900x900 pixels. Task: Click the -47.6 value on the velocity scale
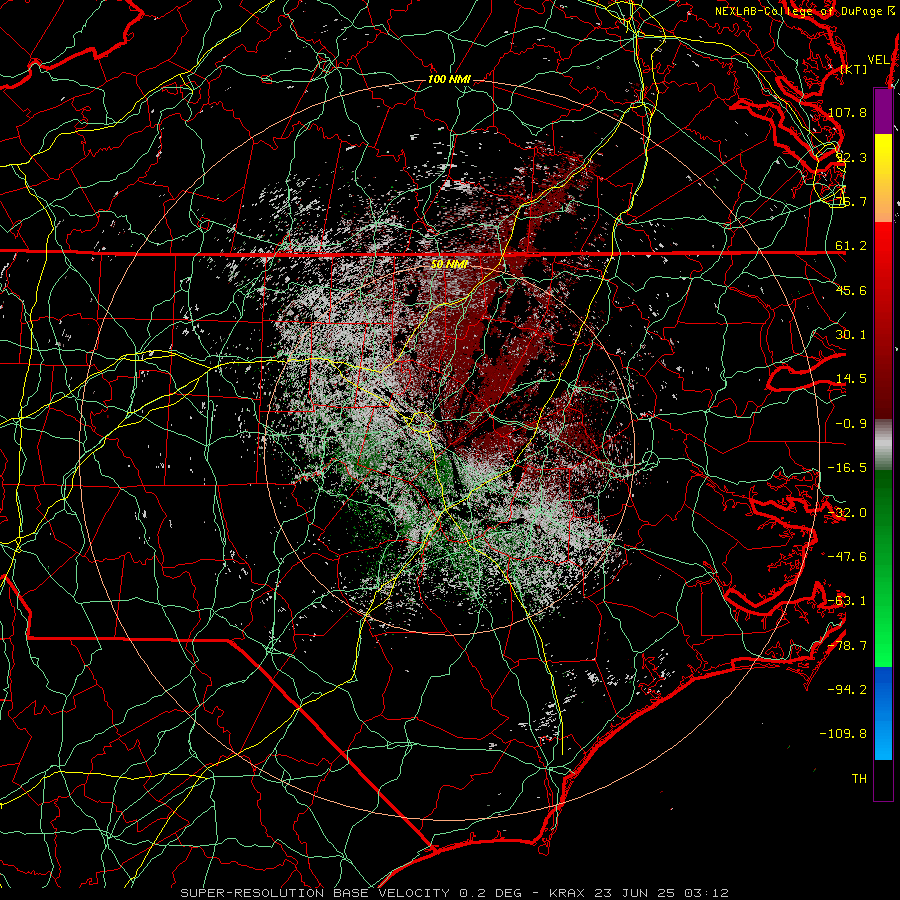pyautogui.click(x=847, y=557)
